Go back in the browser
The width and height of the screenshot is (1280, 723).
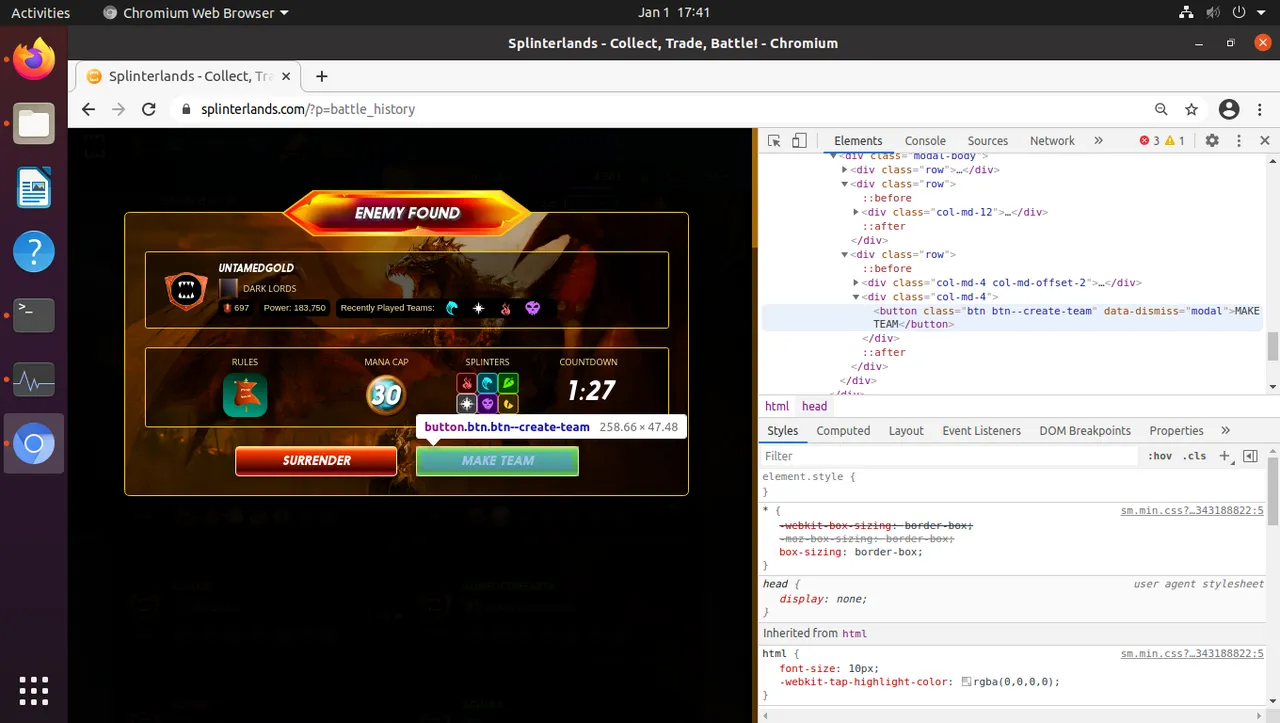89,109
